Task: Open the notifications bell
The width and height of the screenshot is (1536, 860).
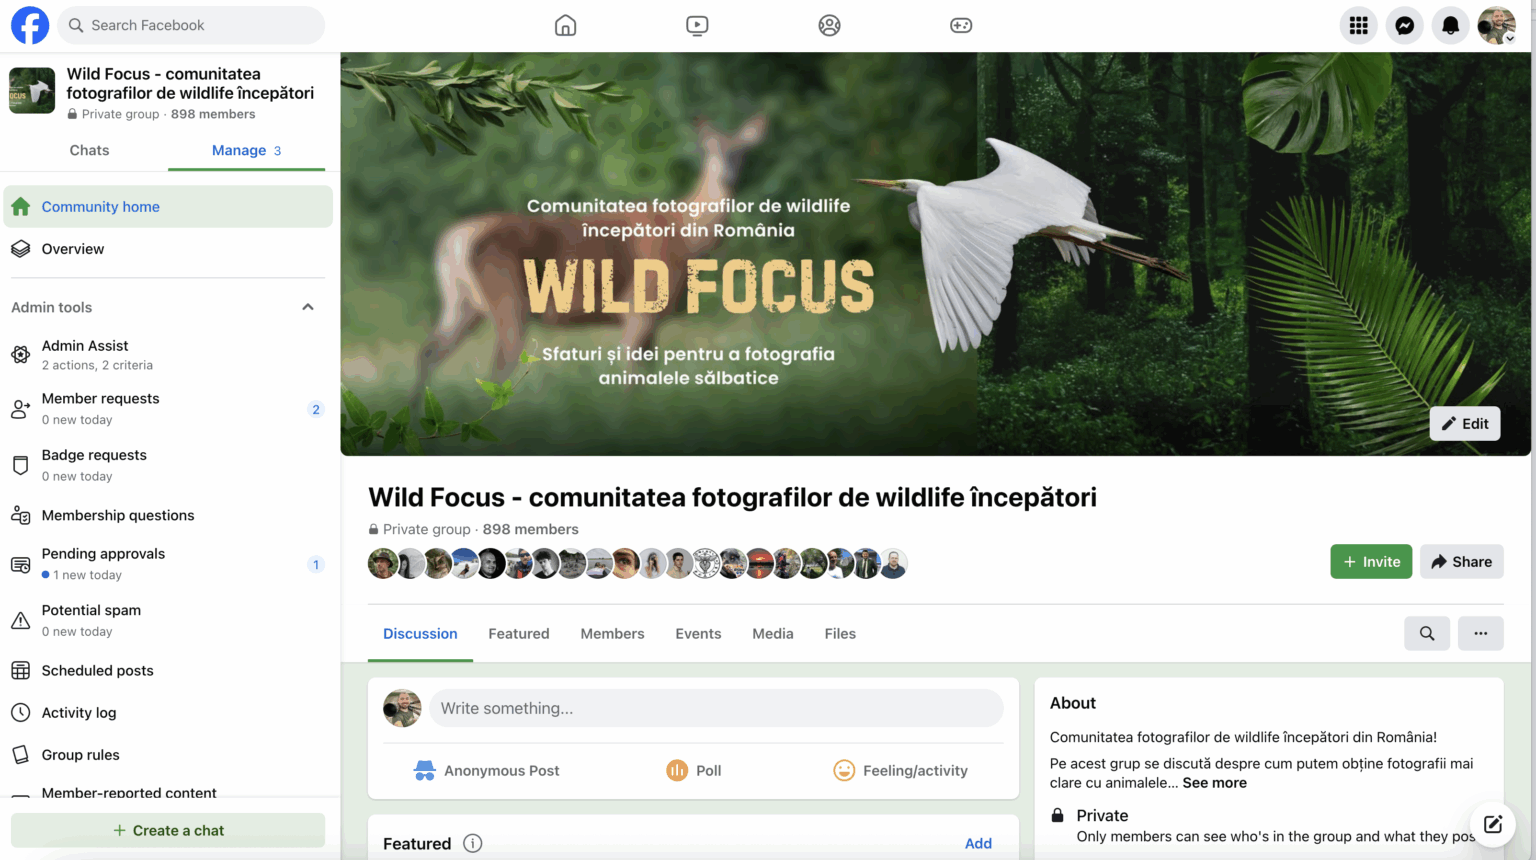Action: 1450,26
